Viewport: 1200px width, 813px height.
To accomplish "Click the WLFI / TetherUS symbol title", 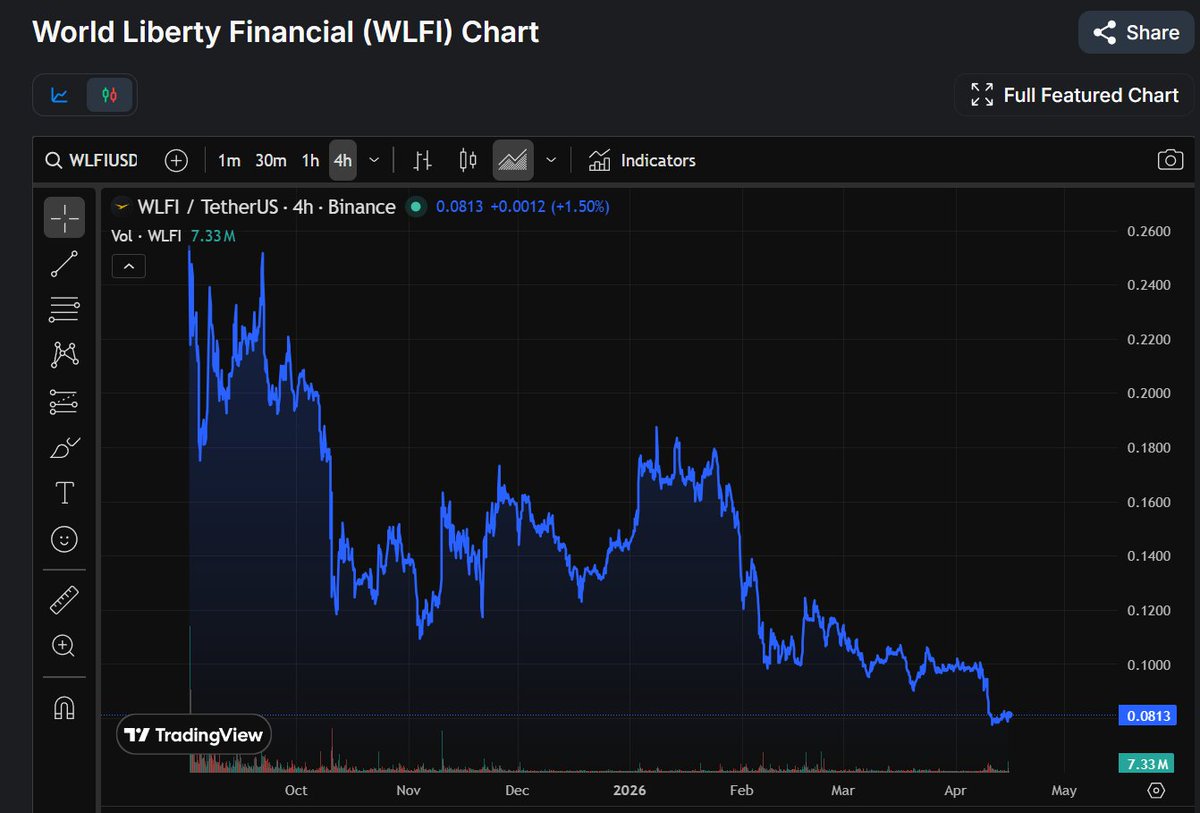I will [x=267, y=207].
